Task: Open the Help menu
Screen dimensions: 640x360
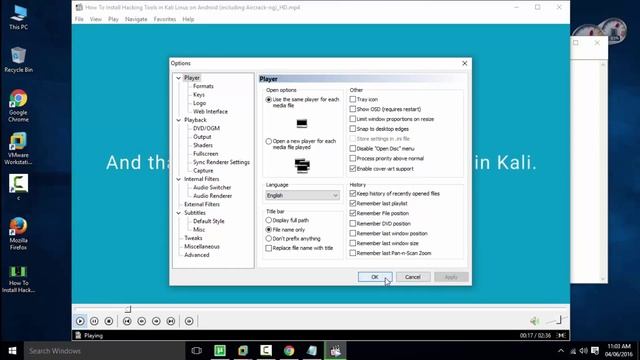Action: click(188, 19)
